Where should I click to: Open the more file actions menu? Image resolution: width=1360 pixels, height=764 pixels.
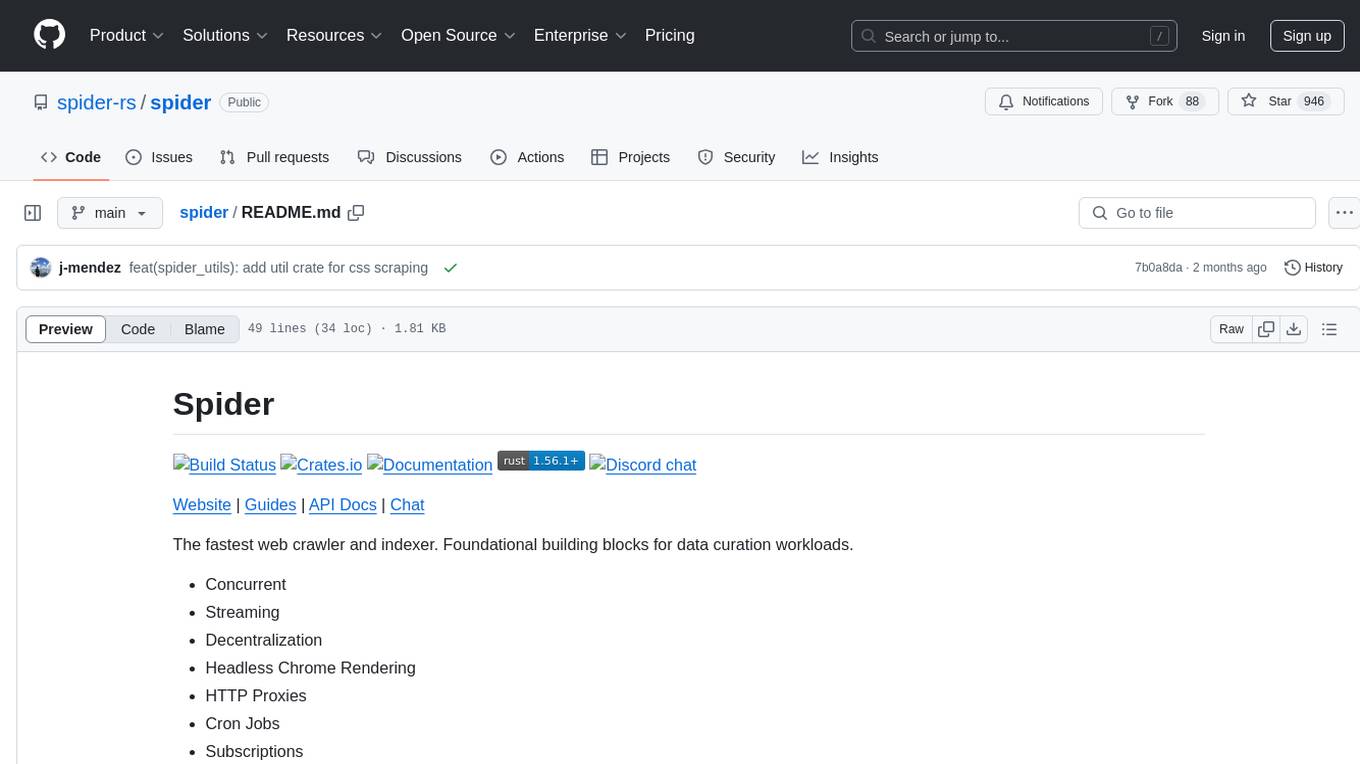point(1344,213)
